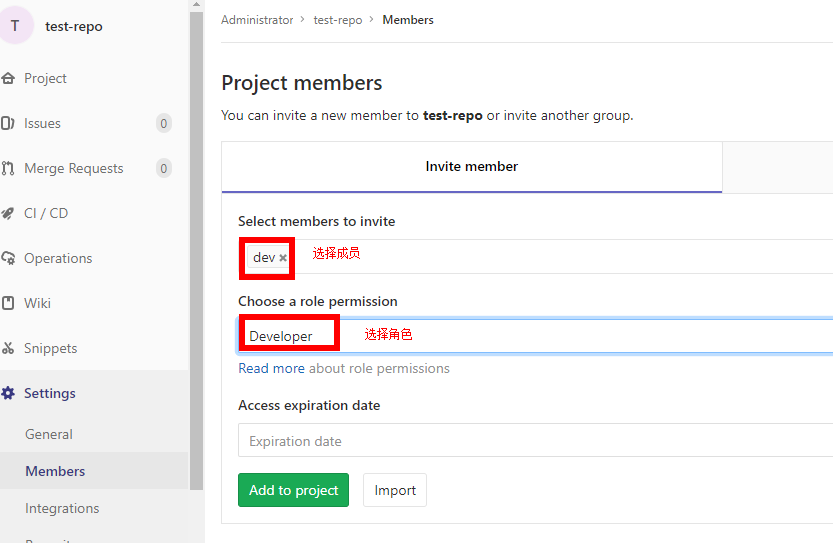Click the CI / CD rocket icon

point(7,213)
